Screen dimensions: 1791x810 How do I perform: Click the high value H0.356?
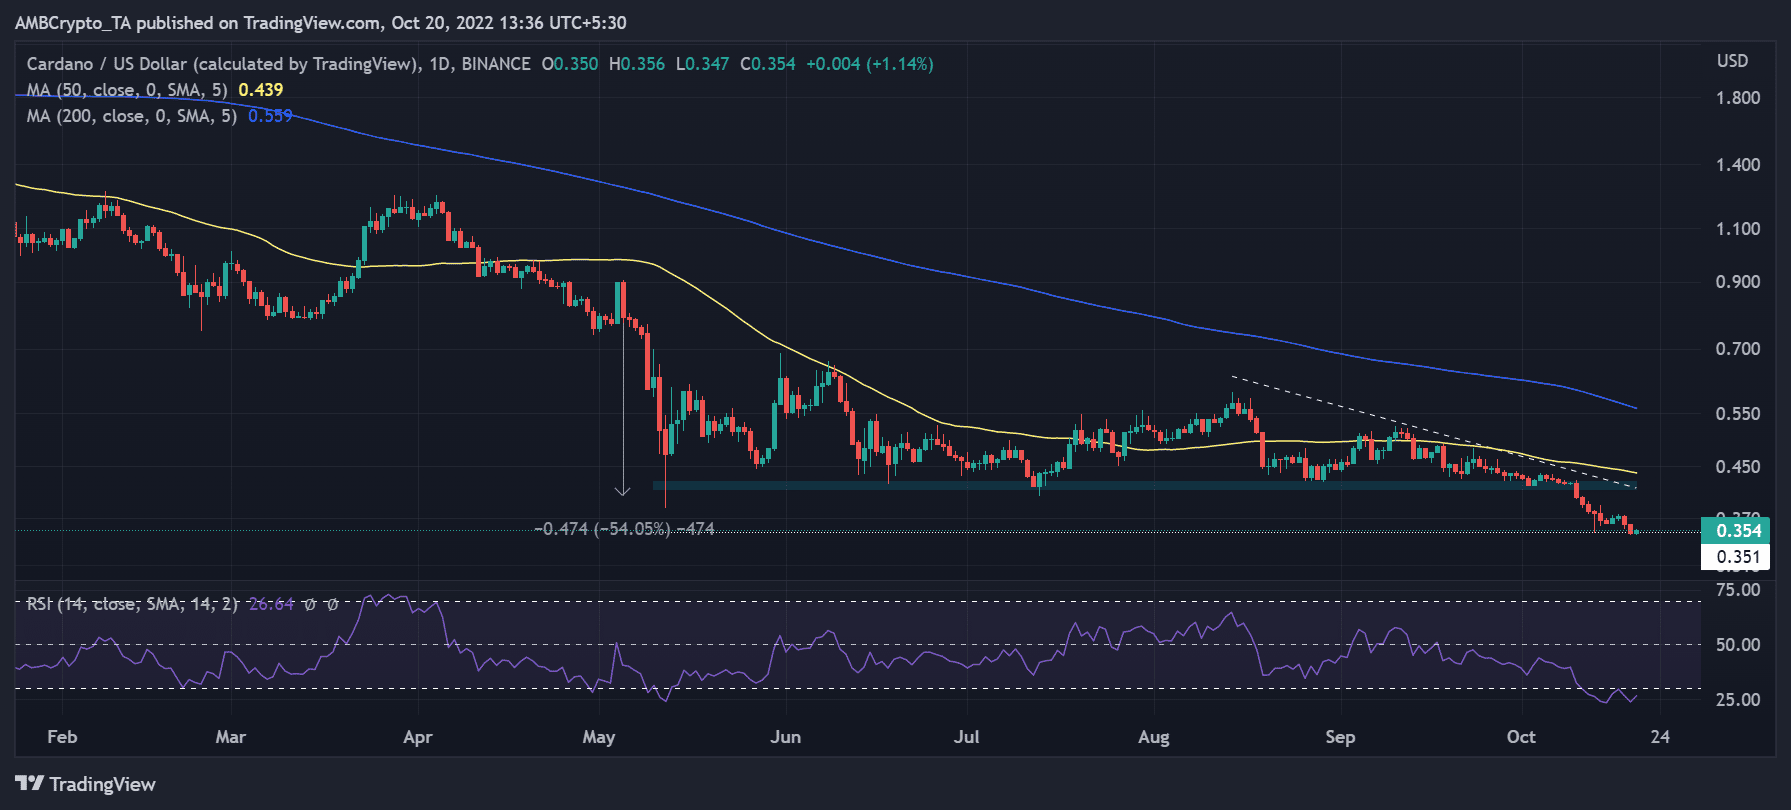click(x=637, y=64)
